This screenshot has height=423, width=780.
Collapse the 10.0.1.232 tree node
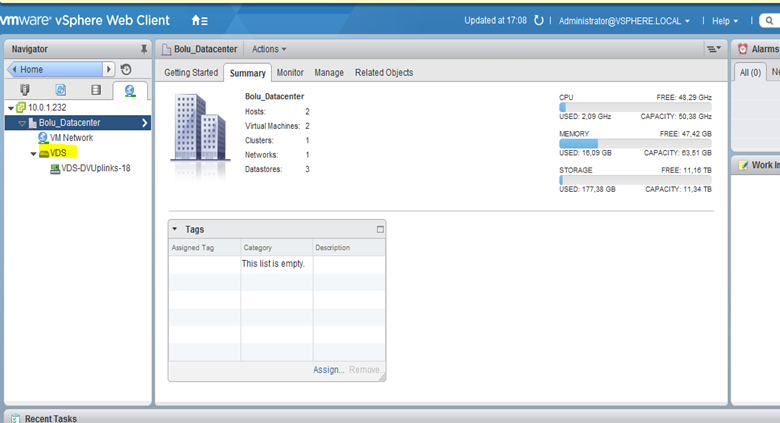[x=11, y=108]
